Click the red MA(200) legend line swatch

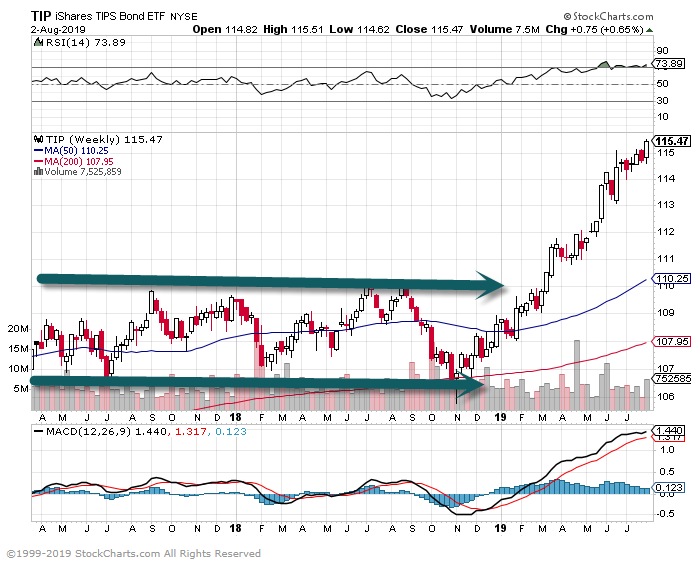pyautogui.click(x=39, y=162)
